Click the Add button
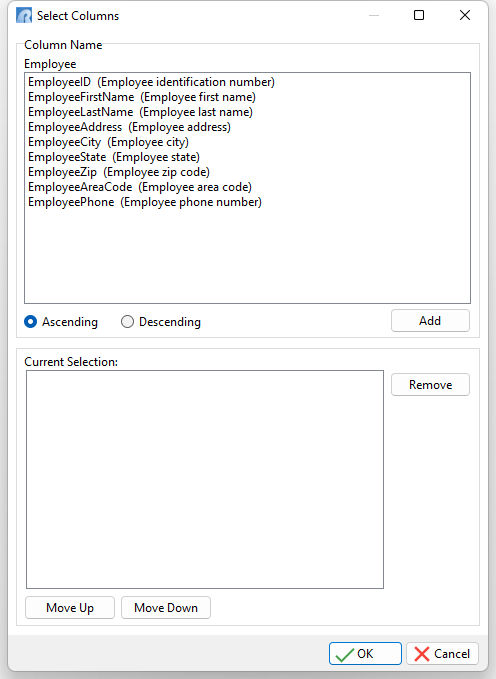The width and height of the screenshot is (496, 679). tap(430, 321)
